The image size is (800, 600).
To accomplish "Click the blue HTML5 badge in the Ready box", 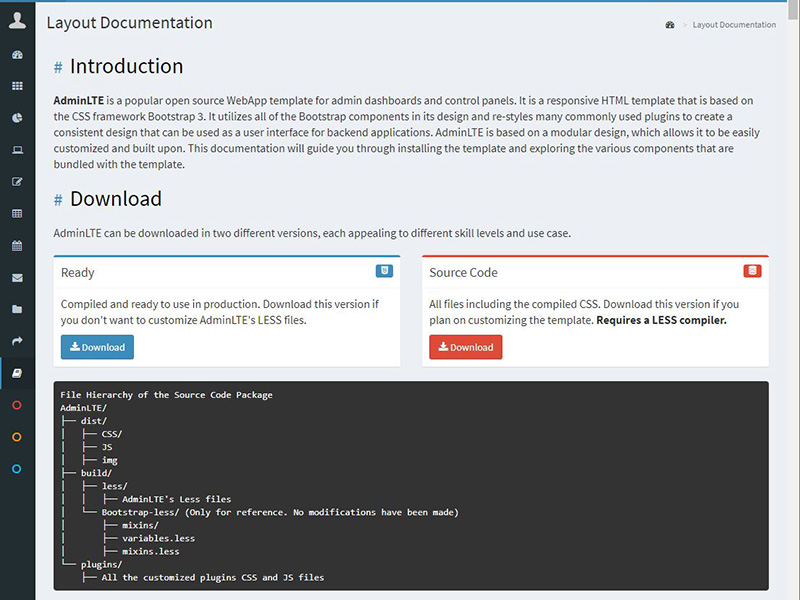I will pos(384,271).
